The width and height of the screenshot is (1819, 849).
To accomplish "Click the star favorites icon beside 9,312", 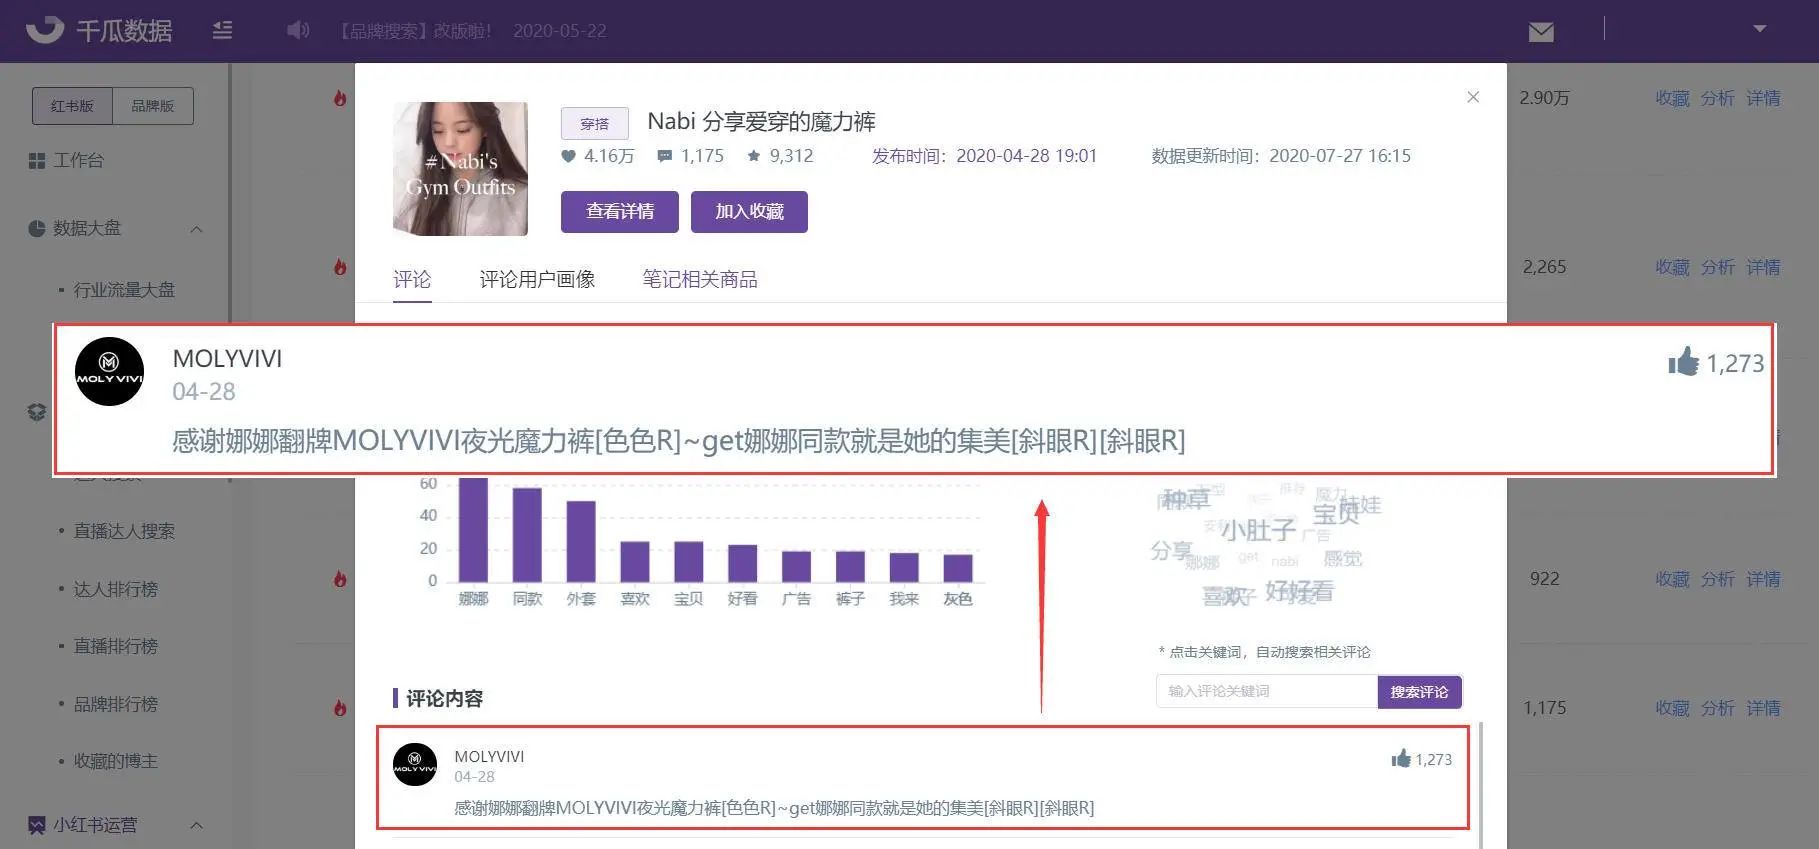I will click(x=754, y=156).
